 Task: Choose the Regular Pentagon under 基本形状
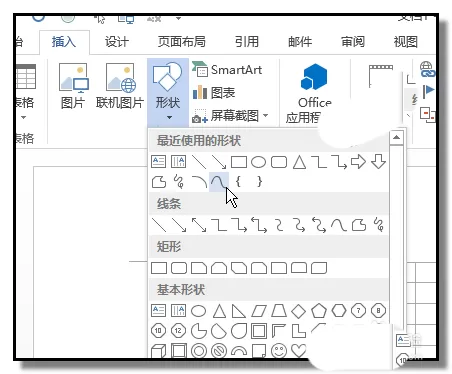pos(319,311)
